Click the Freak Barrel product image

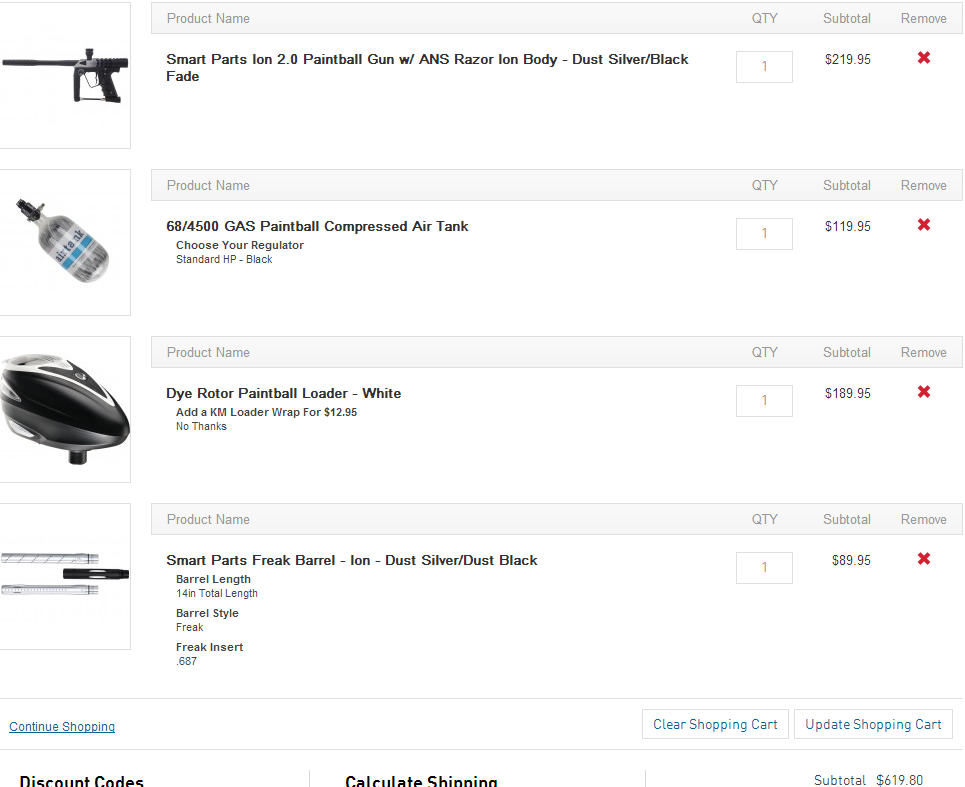pos(64,576)
